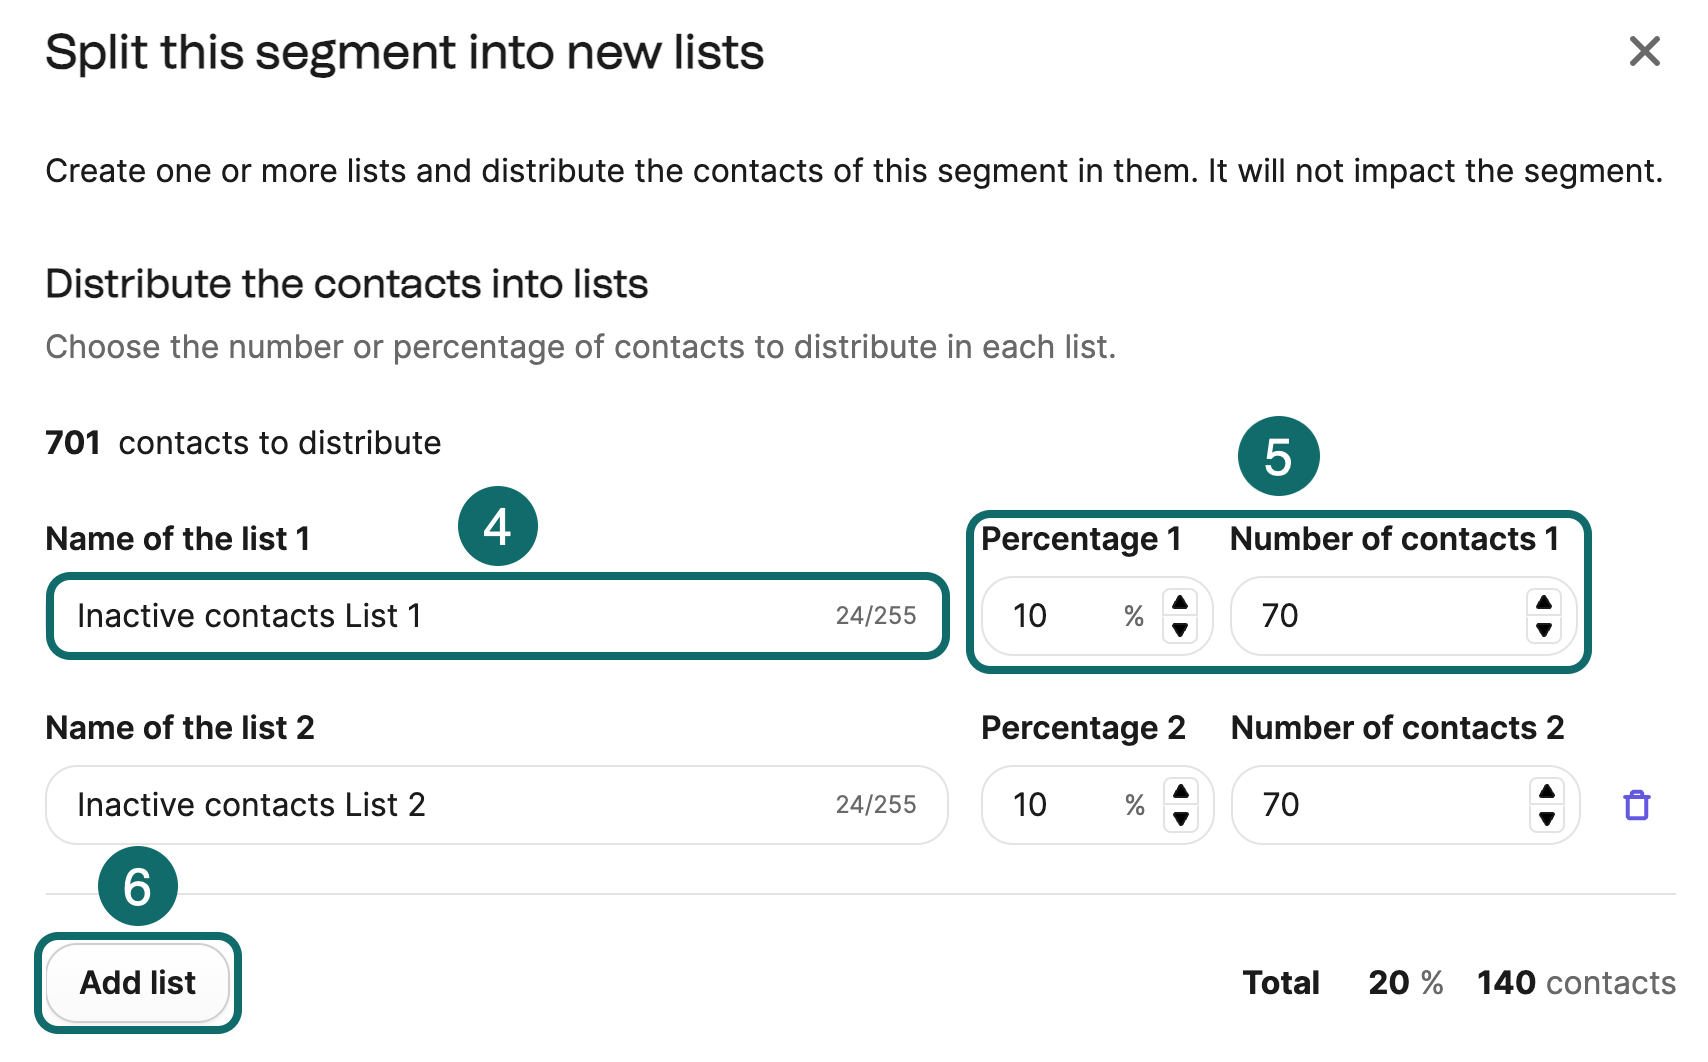Increment Number of contacts 1 value
The height and width of the screenshot is (1062, 1708).
[x=1544, y=602]
